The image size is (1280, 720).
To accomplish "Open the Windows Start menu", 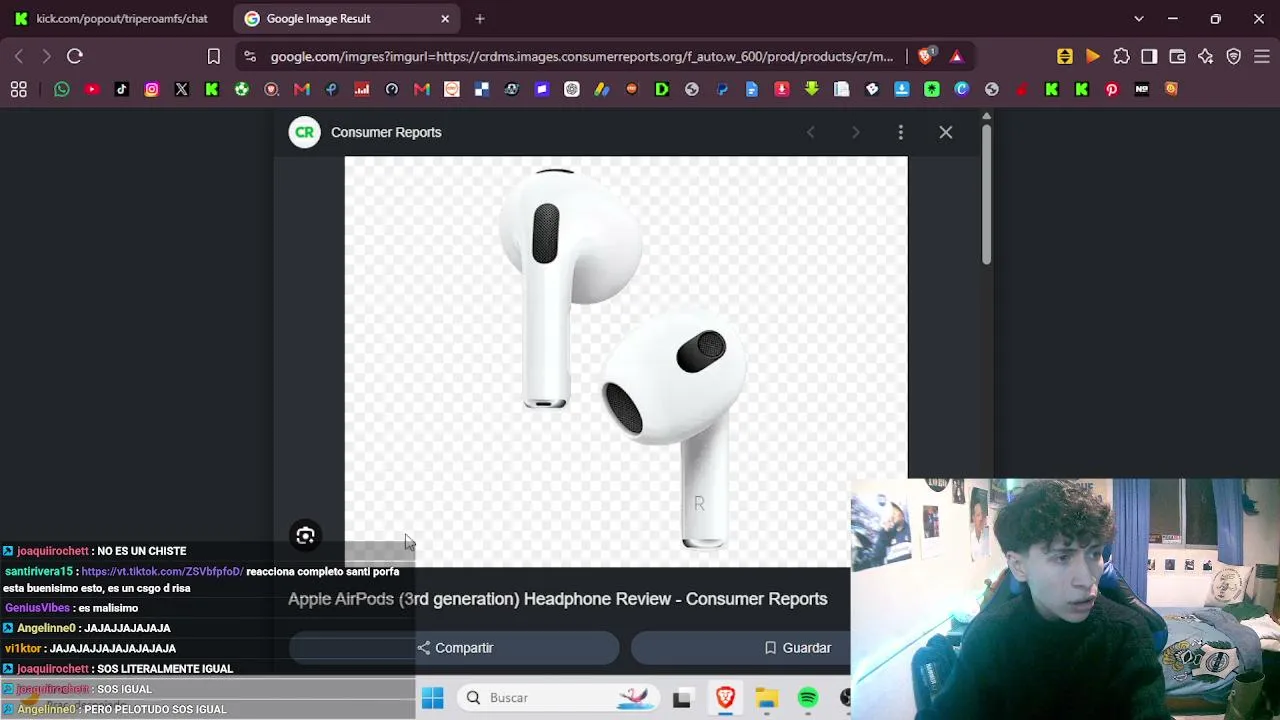I will click(x=432, y=698).
